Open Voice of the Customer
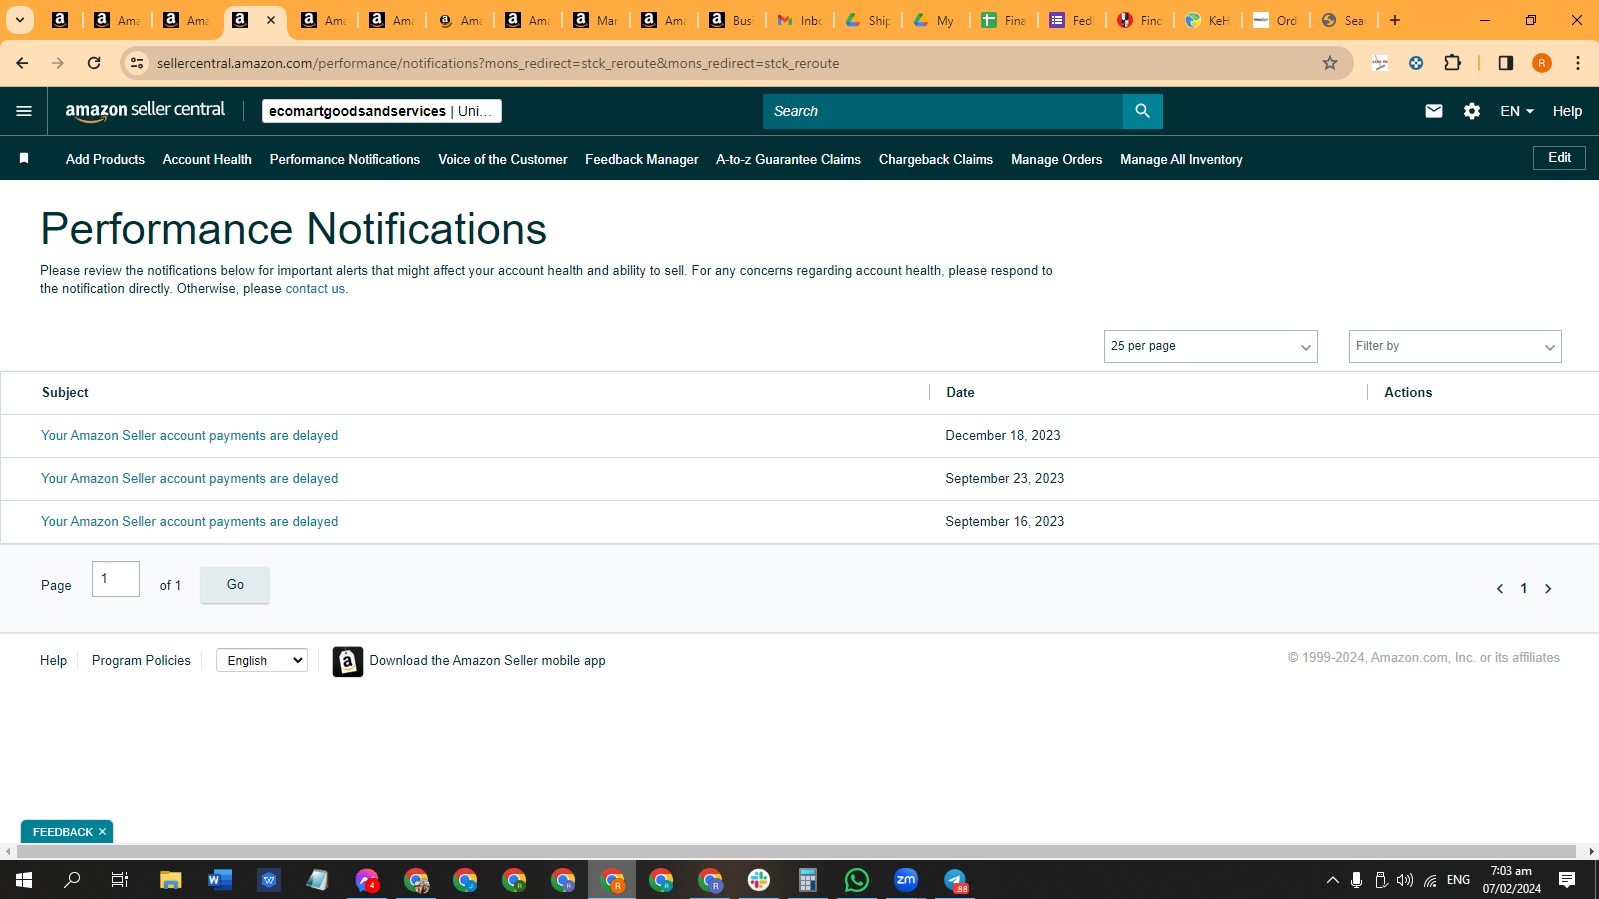The width and height of the screenshot is (1599, 899). coord(503,159)
